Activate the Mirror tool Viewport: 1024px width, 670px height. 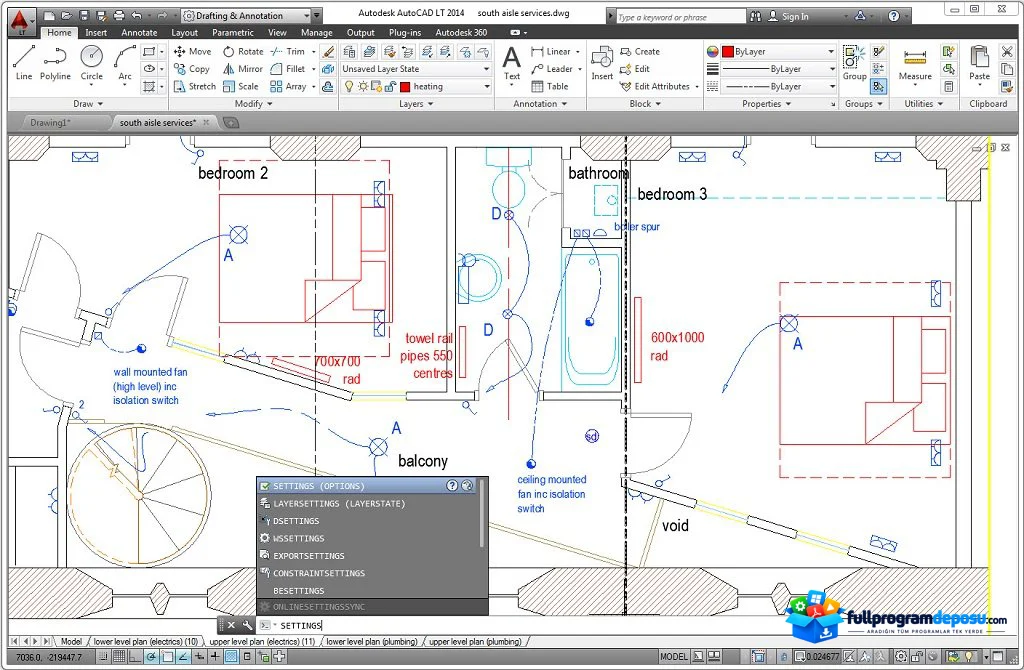pyautogui.click(x=243, y=69)
